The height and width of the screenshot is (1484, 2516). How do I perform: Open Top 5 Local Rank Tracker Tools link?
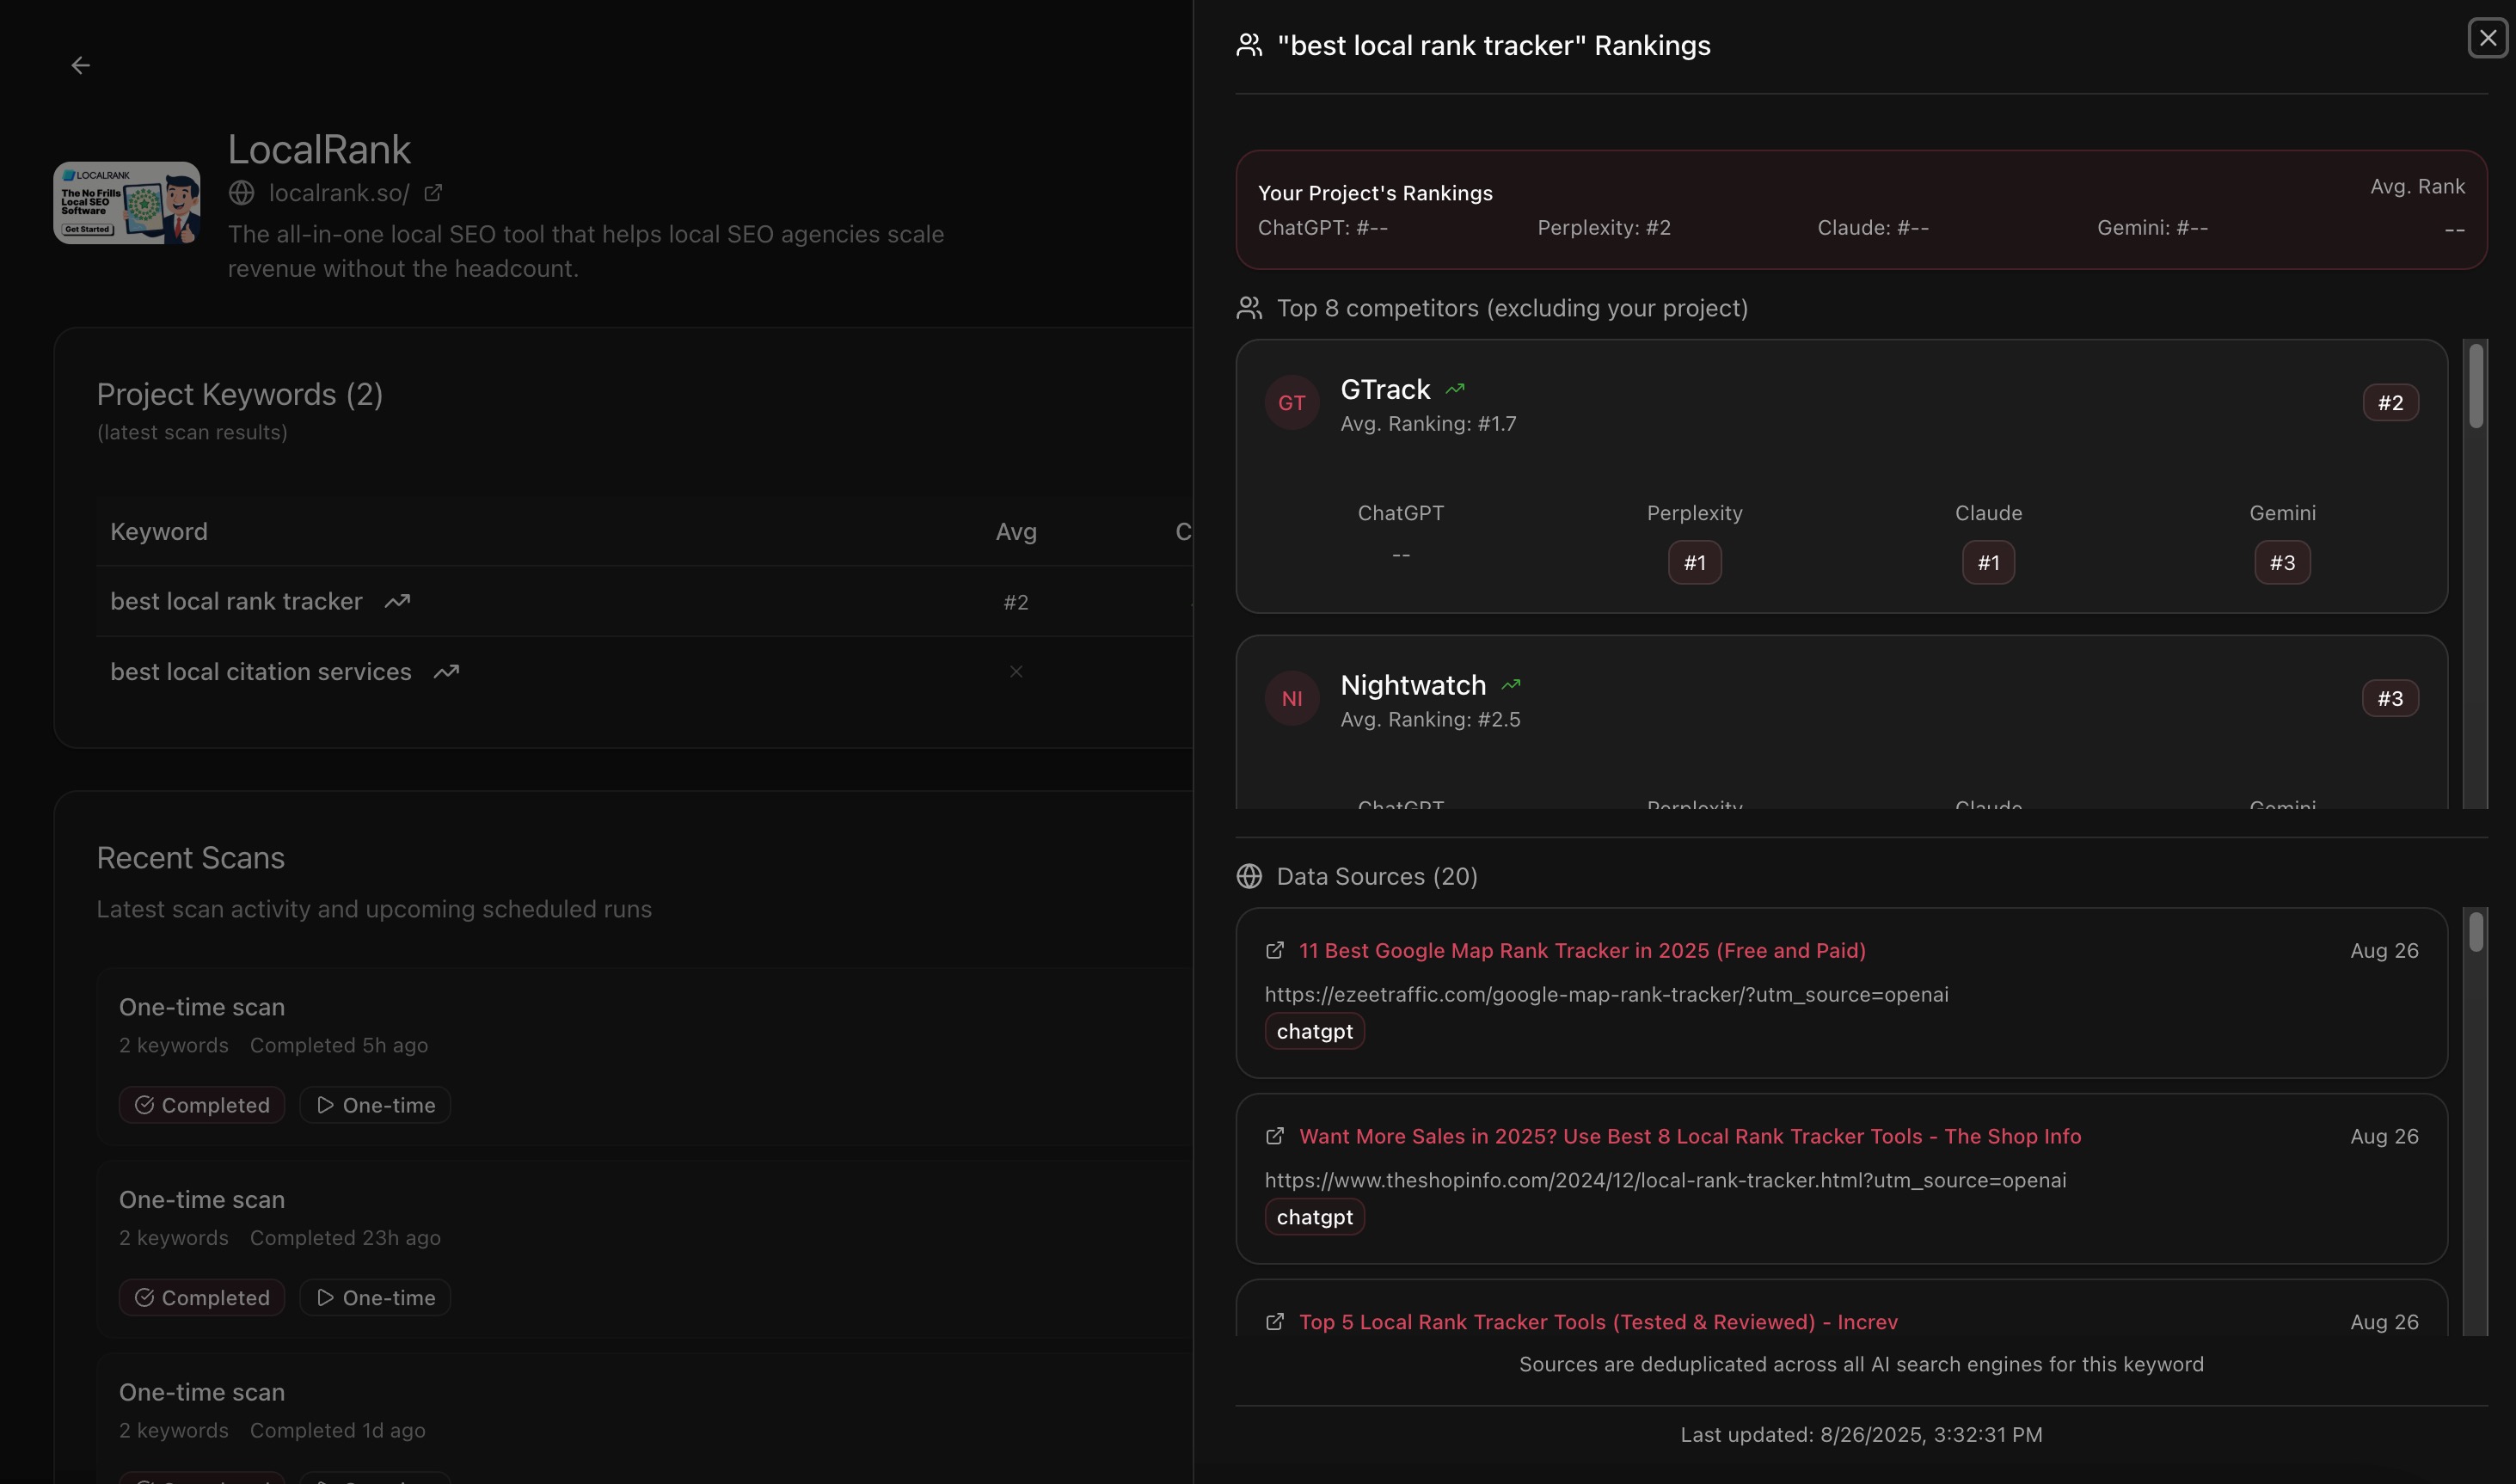(1598, 1322)
